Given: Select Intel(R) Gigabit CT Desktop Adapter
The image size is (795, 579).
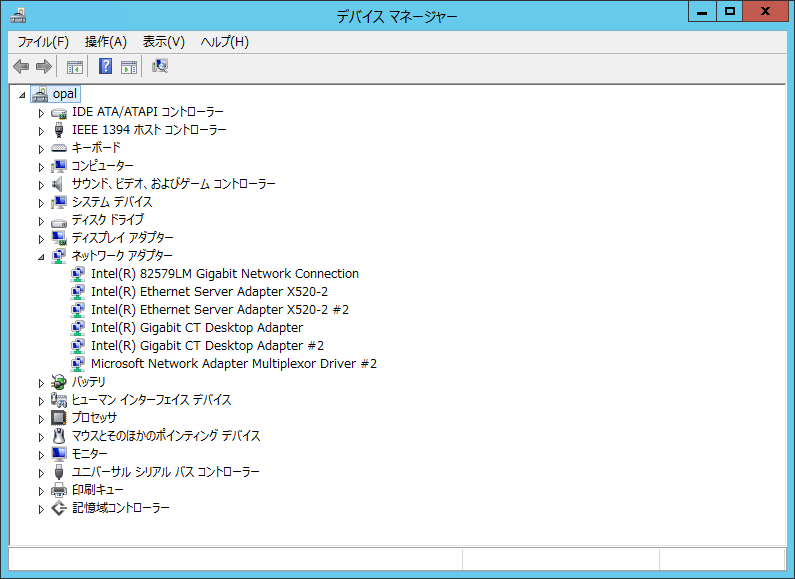Looking at the screenshot, I should click(197, 328).
